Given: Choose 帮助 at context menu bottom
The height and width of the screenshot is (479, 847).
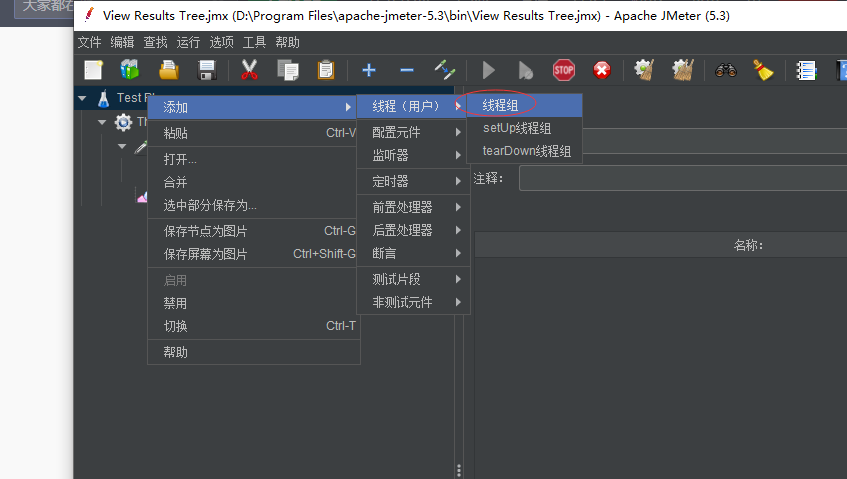Looking at the screenshot, I should coord(252,352).
